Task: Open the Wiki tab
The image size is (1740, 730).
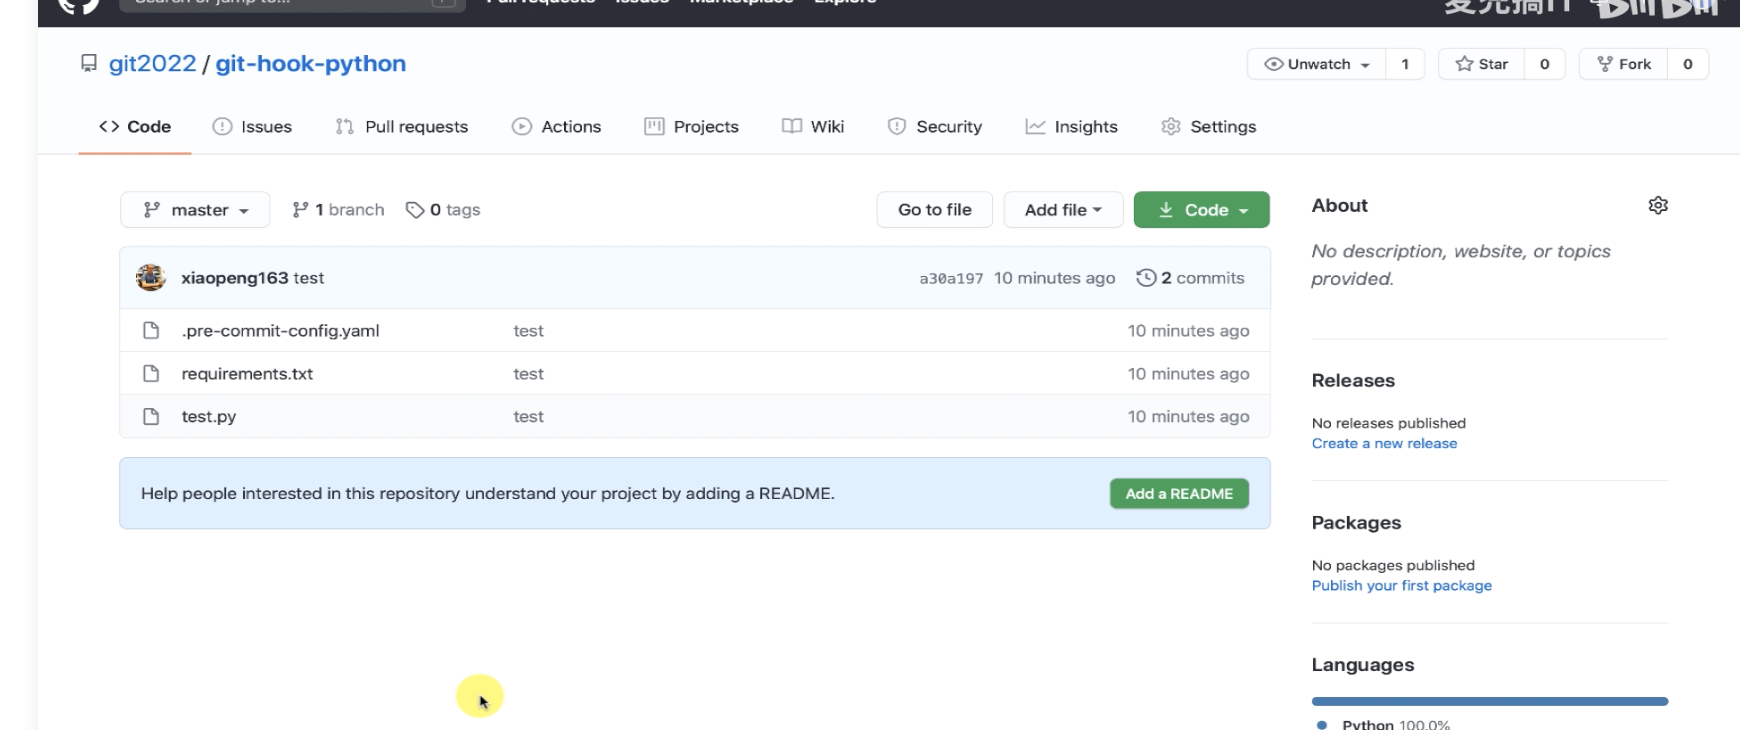Action: [813, 127]
